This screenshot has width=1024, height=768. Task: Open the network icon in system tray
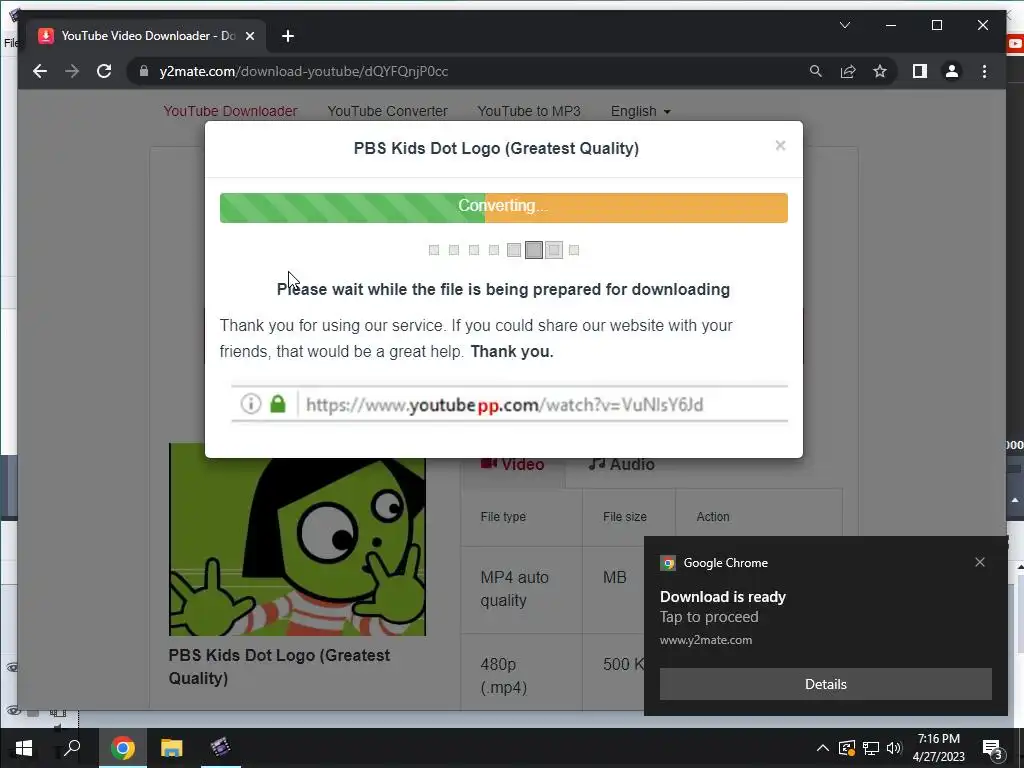click(x=871, y=748)
